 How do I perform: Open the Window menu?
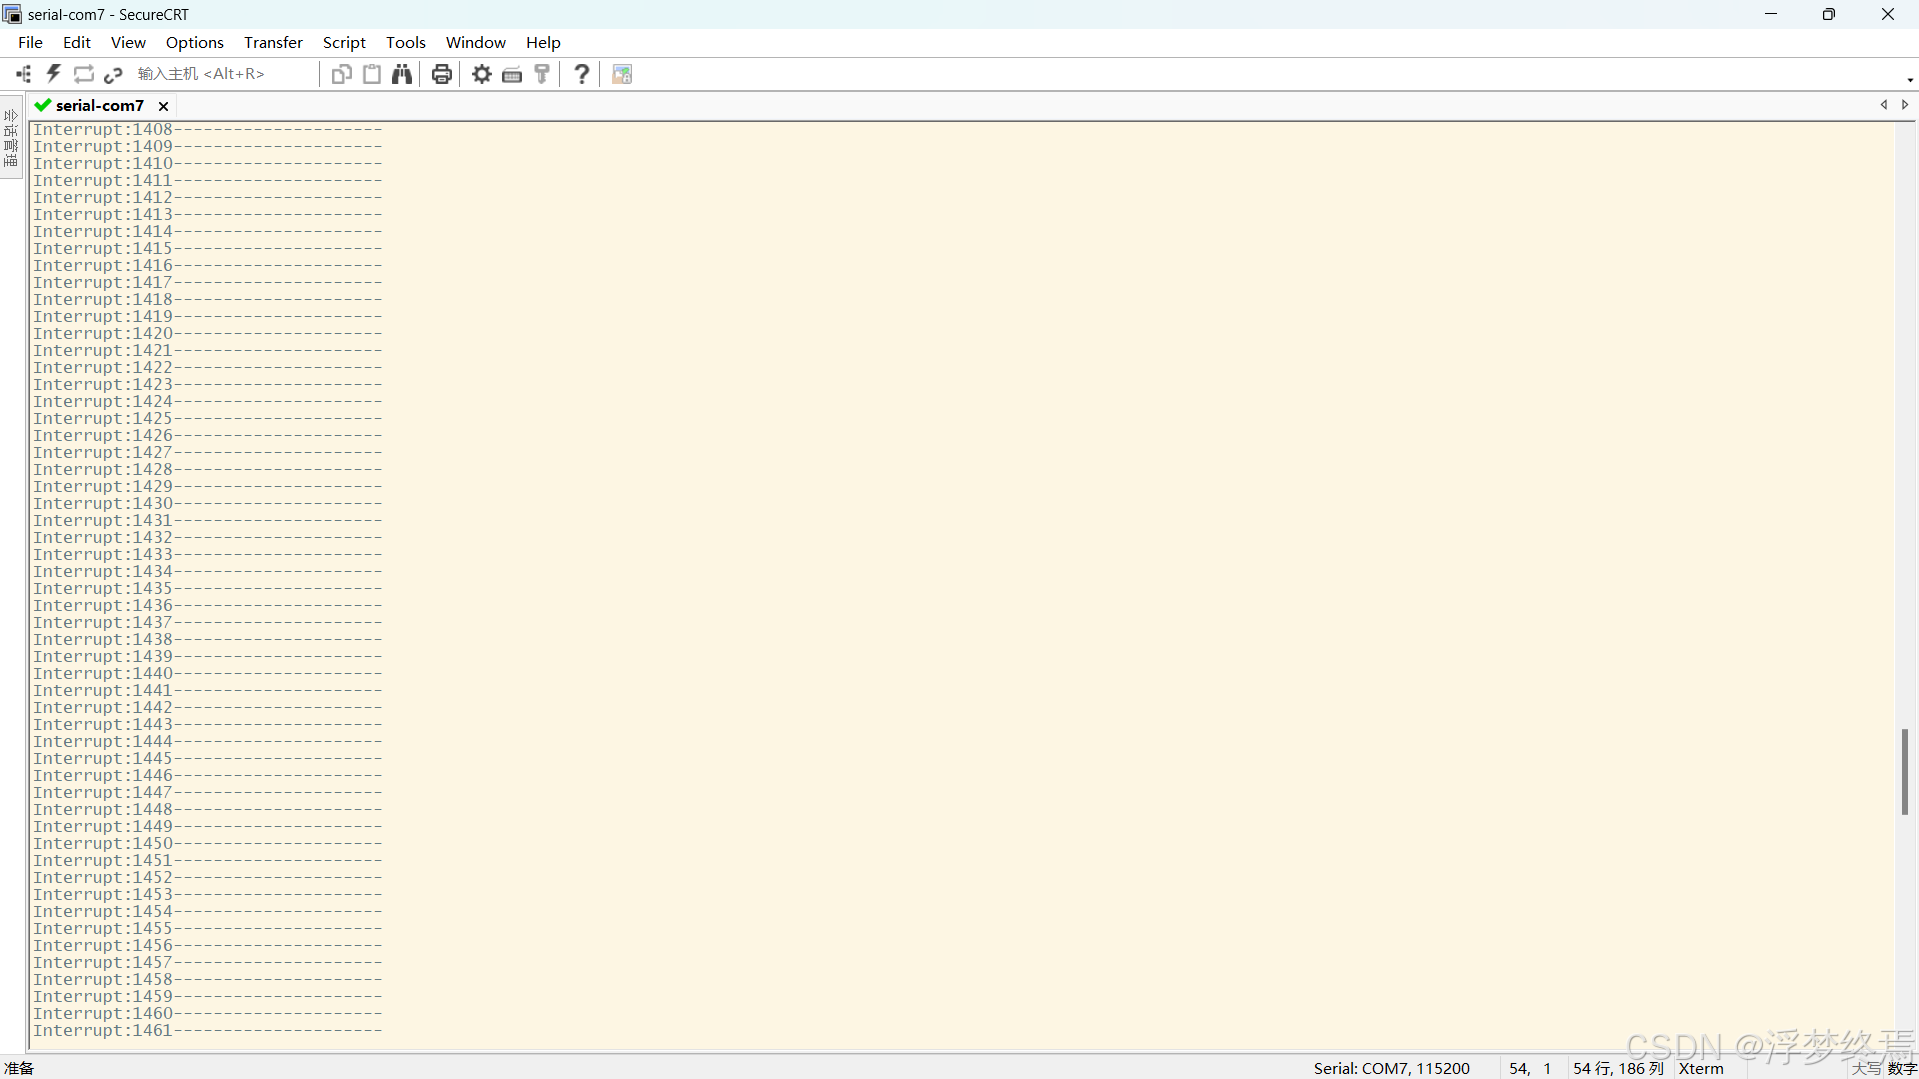[x=476, y=42]
